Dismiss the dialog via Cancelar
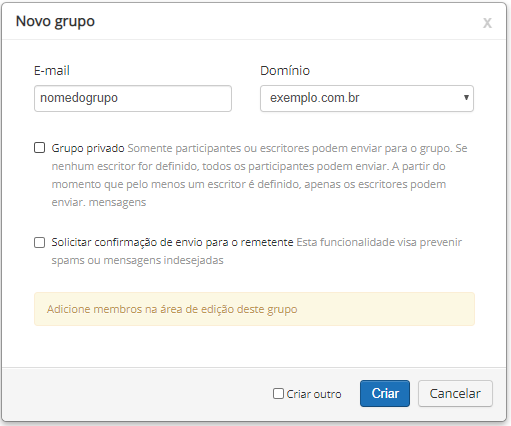This screenshot has width=511, height=426. pyautogui.click(x=455, y=394)
